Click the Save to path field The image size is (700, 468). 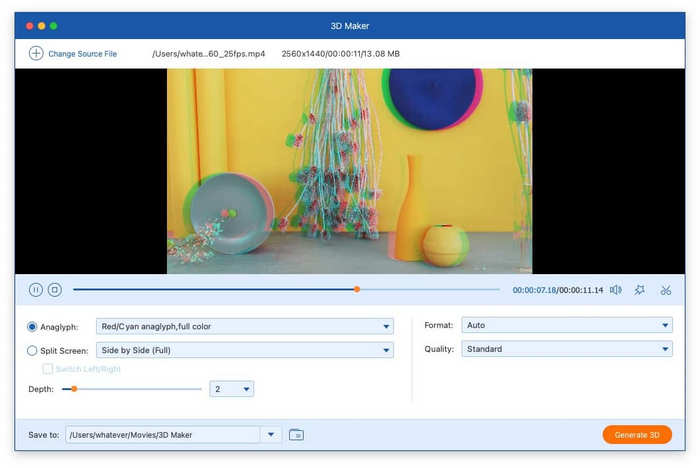[162, 435]
